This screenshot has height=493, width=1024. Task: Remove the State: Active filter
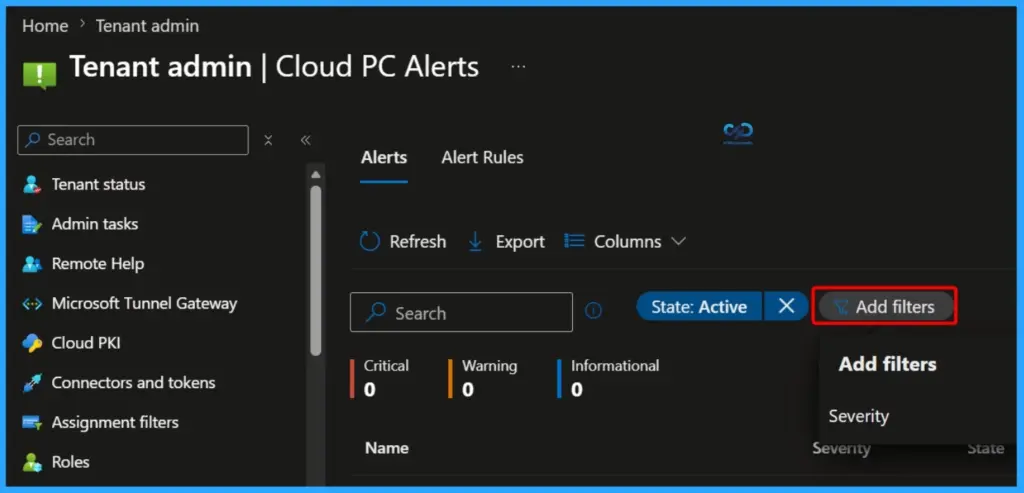pos(786,306)
